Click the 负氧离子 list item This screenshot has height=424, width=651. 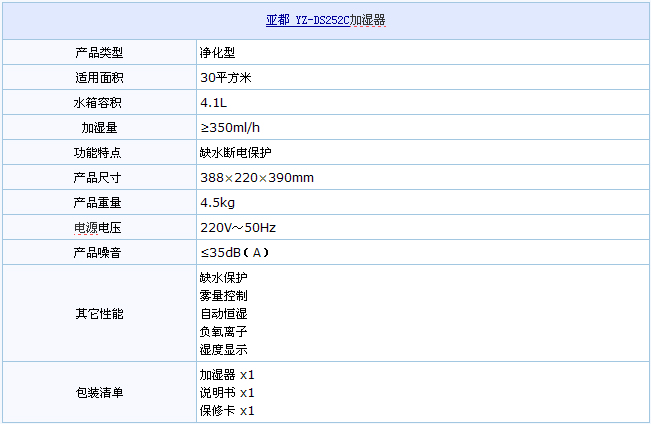point(223,332)
